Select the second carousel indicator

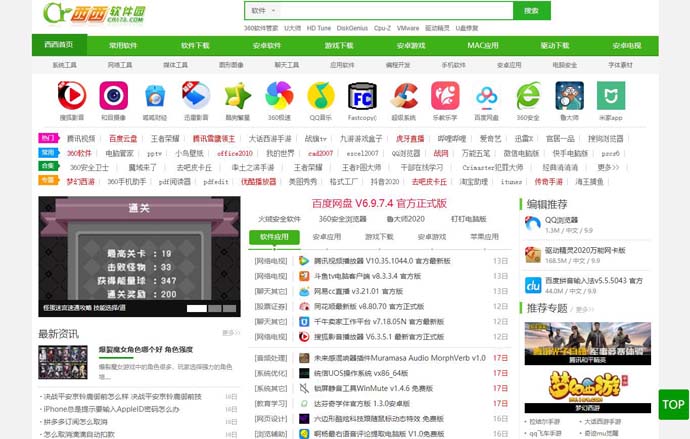click(215, 308)
